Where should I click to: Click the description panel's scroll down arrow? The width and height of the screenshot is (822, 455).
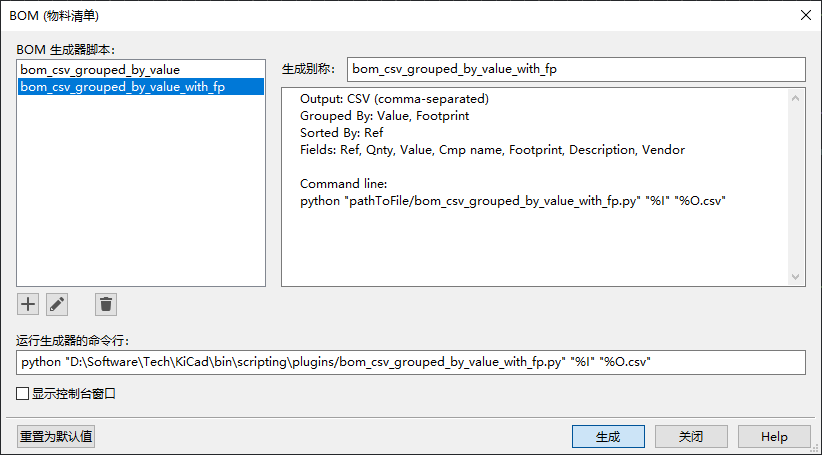(795, 276)
